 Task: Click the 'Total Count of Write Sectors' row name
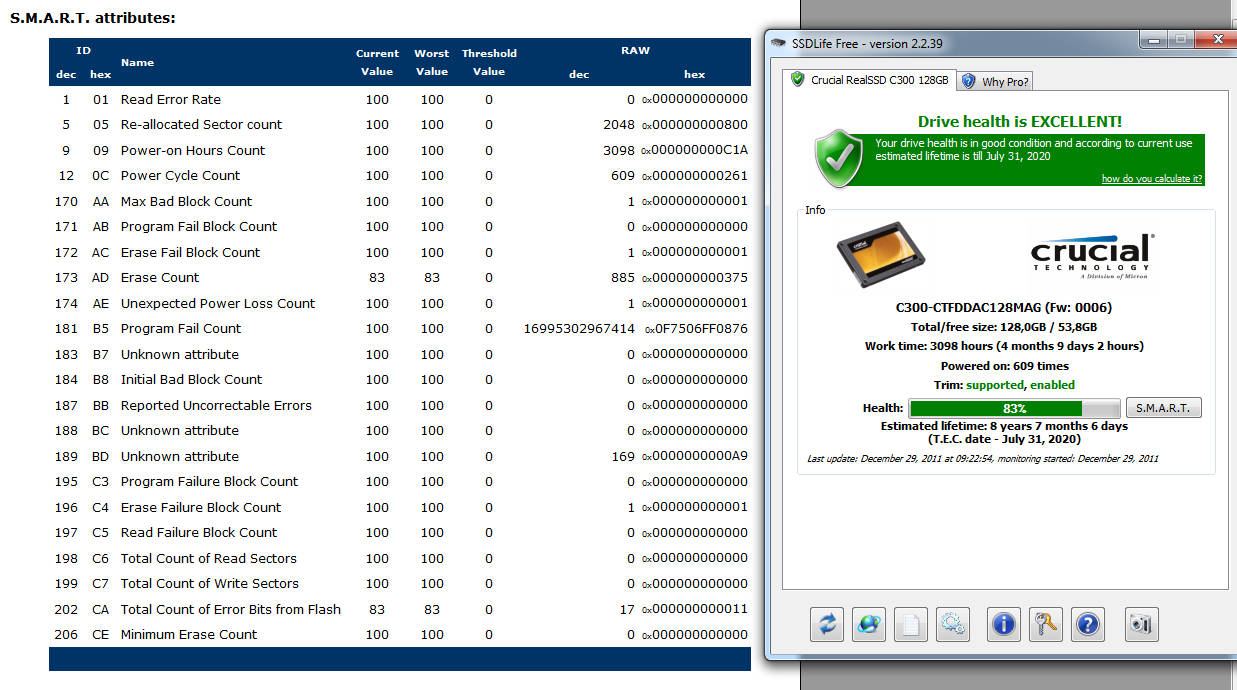[210, 584]
